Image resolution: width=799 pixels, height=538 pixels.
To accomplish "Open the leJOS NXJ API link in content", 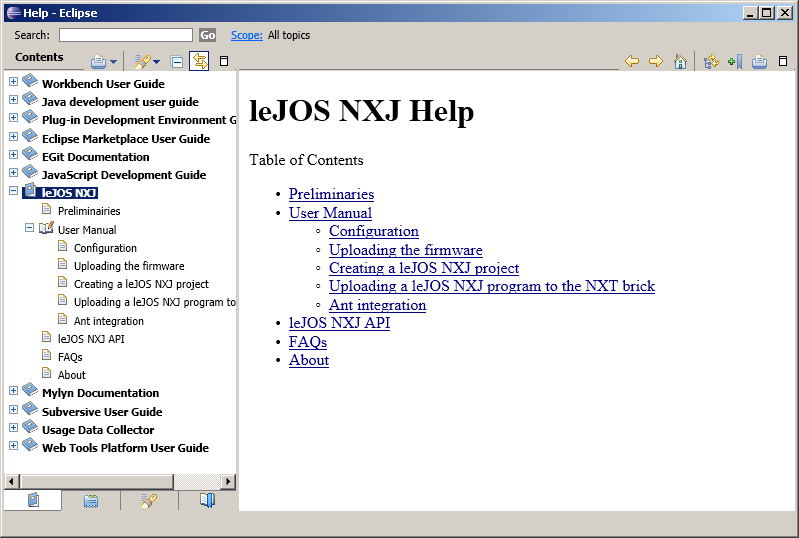I will click(x=339, y=323).
